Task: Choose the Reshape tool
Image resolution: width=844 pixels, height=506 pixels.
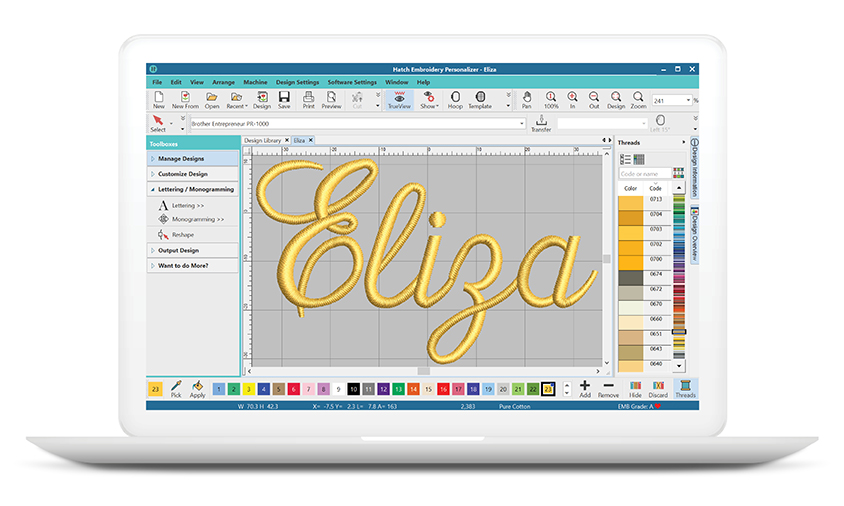Action: pos(176,235)
